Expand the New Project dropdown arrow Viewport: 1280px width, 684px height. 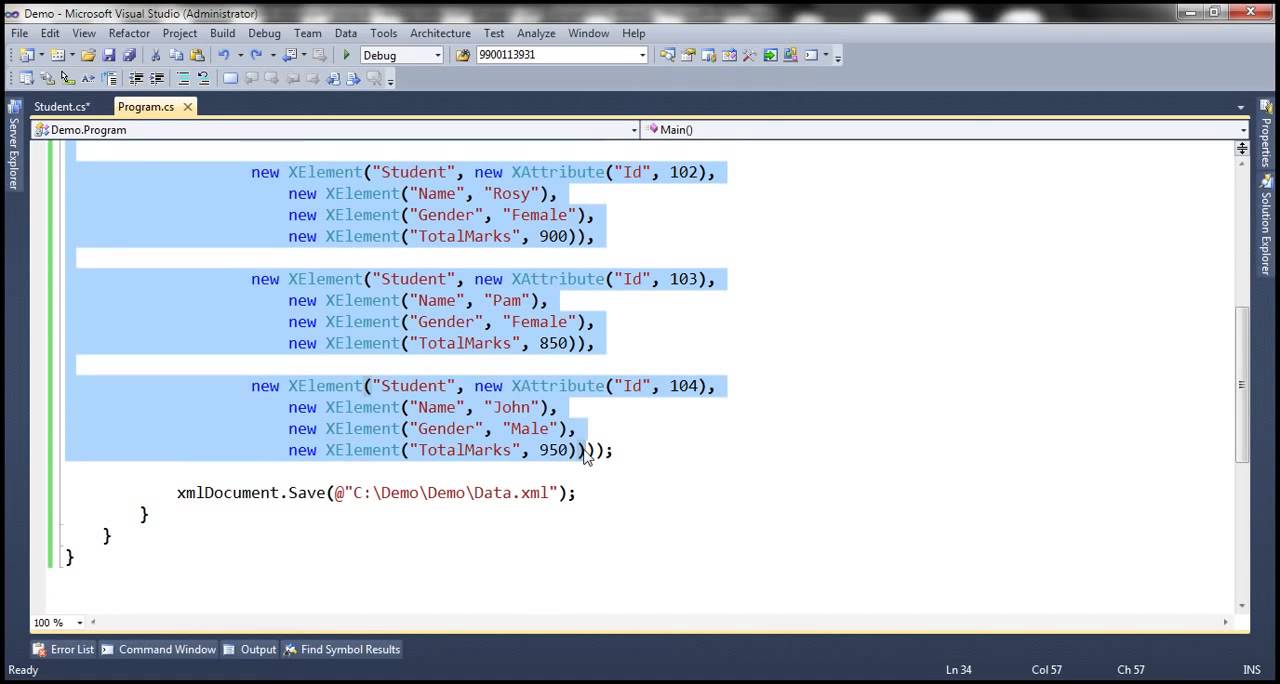[41, 55]
